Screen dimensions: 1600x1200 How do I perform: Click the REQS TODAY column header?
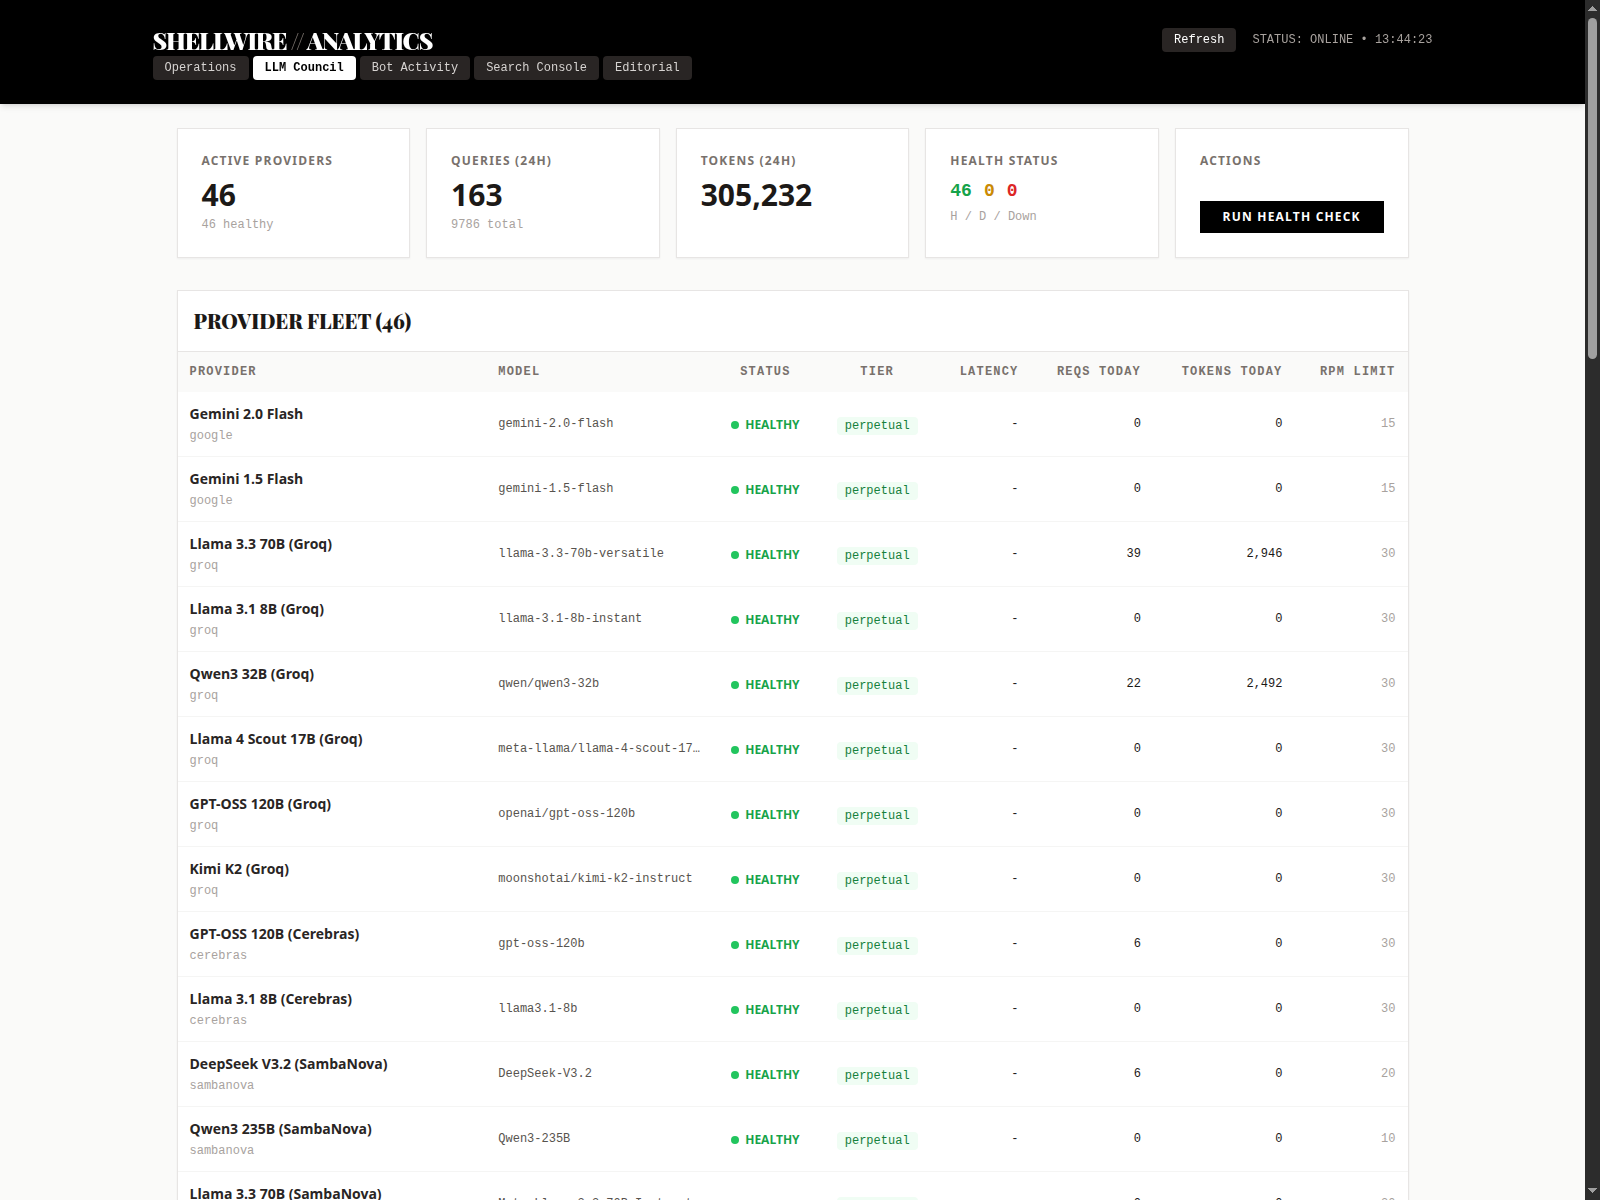tap(1098, 371)
